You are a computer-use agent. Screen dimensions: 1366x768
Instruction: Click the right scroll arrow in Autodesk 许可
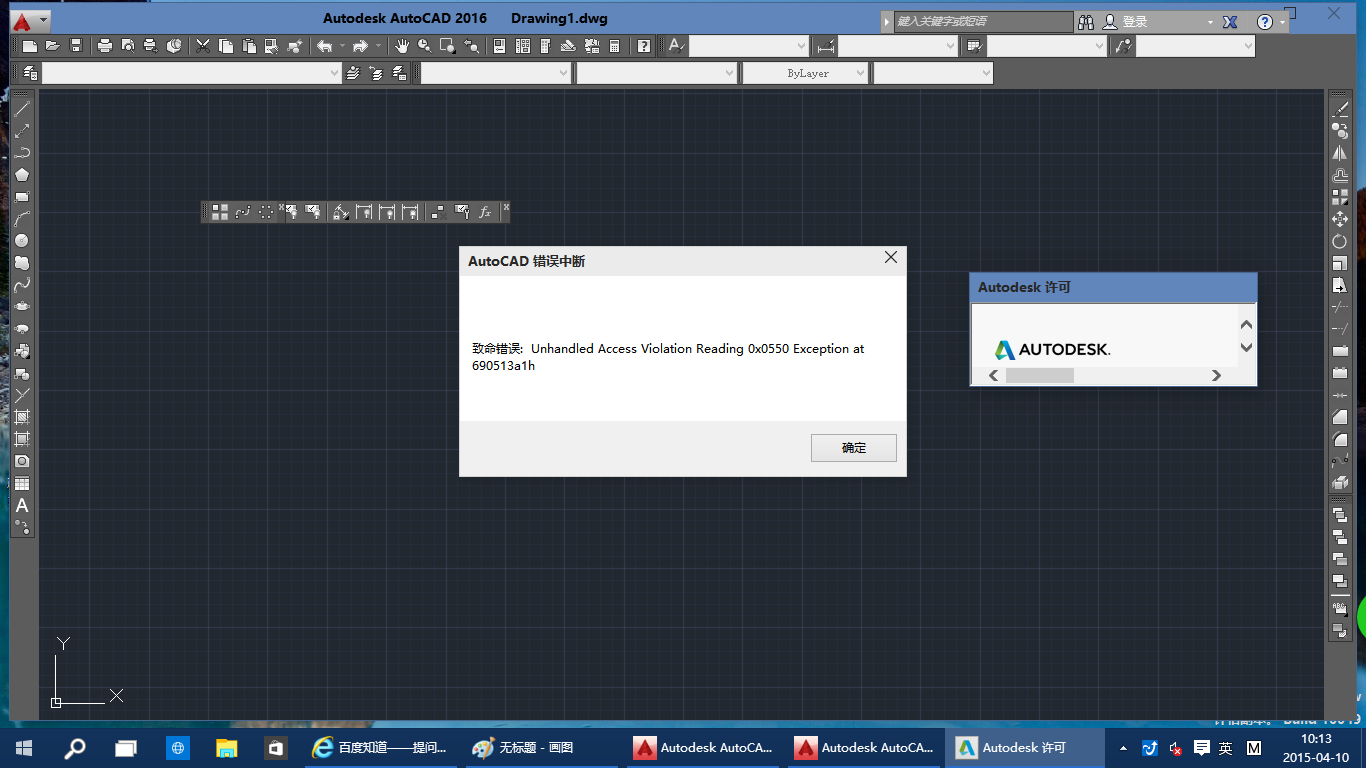click(x=1216, y=375)
